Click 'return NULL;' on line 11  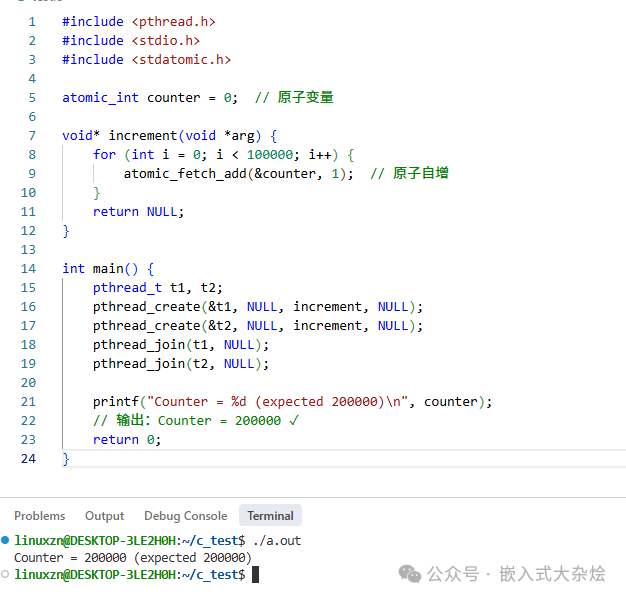point(138,212)
